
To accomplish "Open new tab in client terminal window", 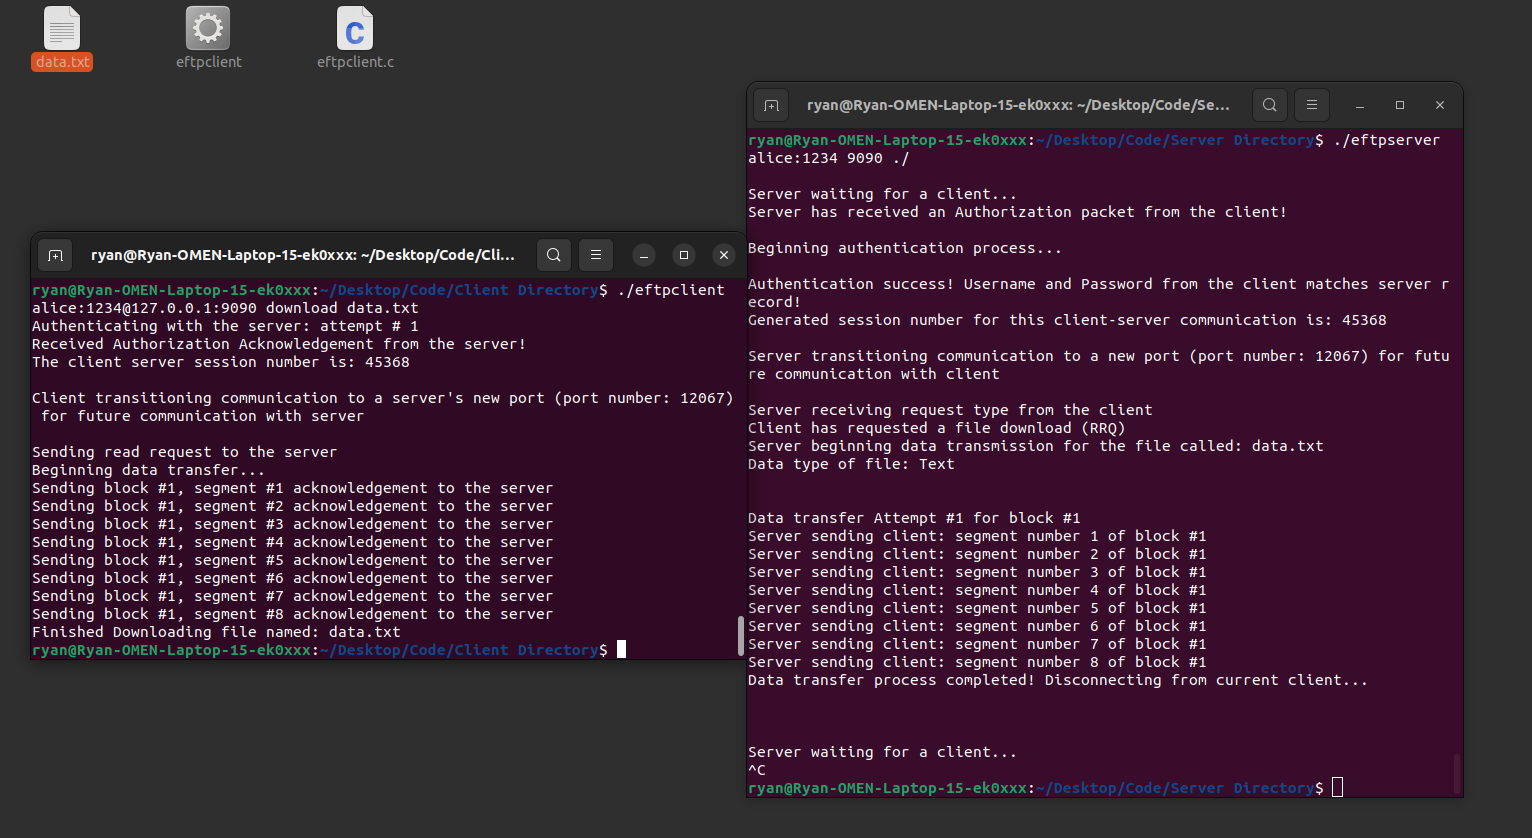I will coord(55,255).
